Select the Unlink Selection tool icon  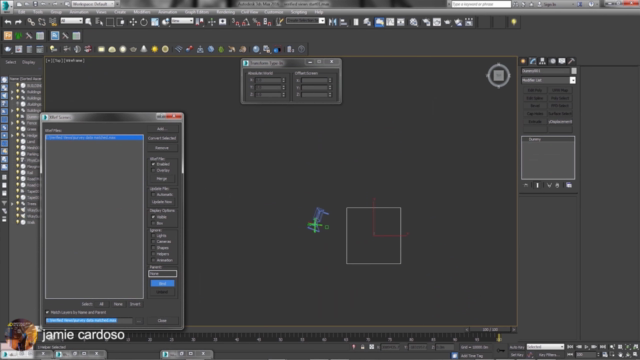point(42,22)
